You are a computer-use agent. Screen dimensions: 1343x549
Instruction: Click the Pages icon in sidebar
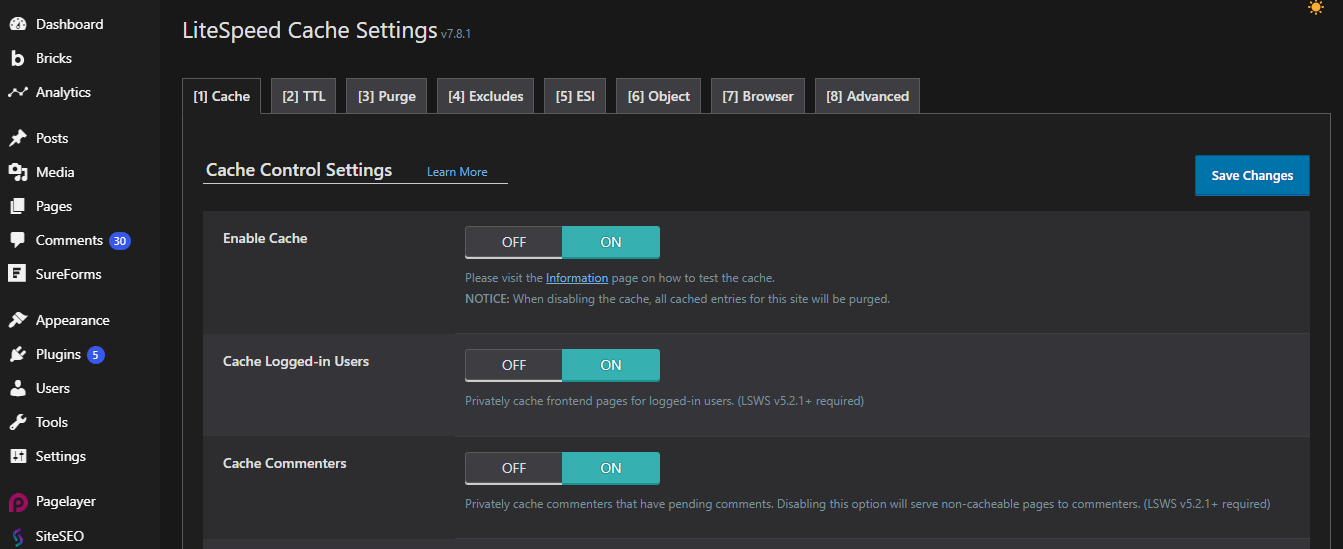pyautogui.click(x=18, y=206)
